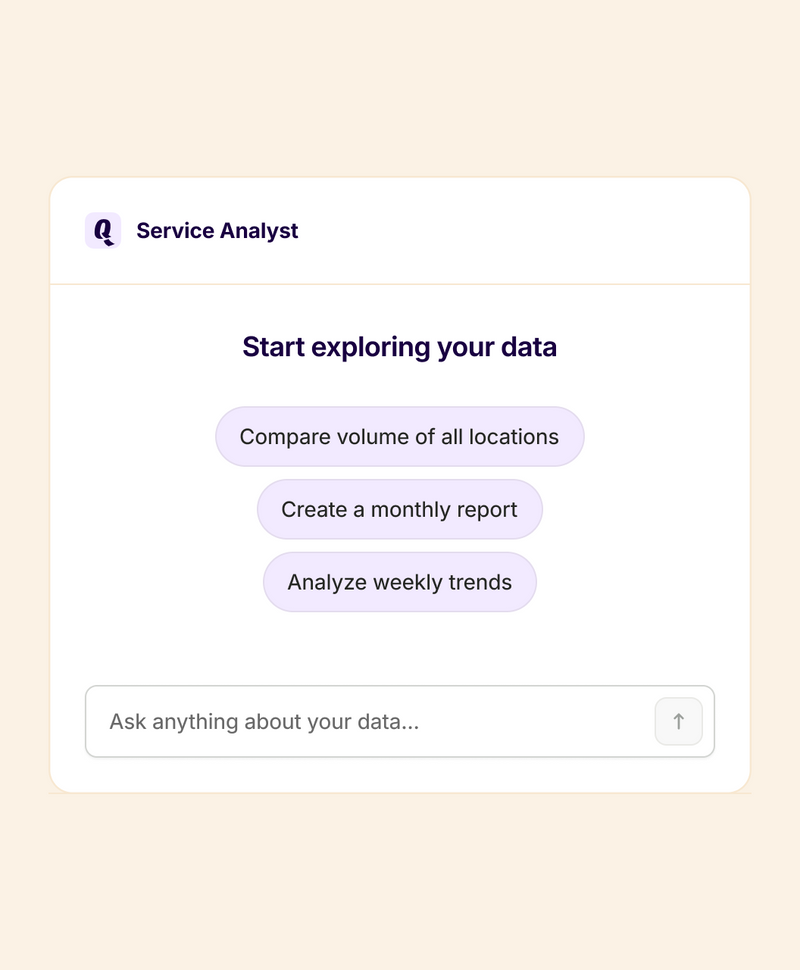Choose the 'Create a monthly report' chip

pyautogui.click(x=400, y=510)
